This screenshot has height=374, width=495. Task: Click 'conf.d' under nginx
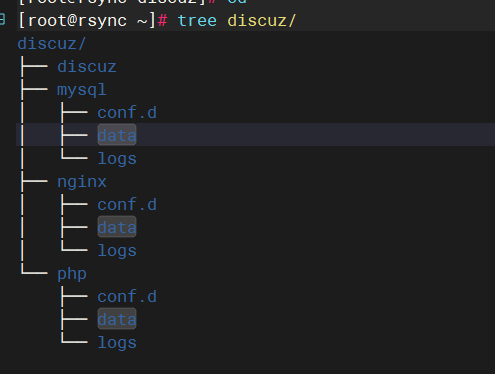(127, 205)
